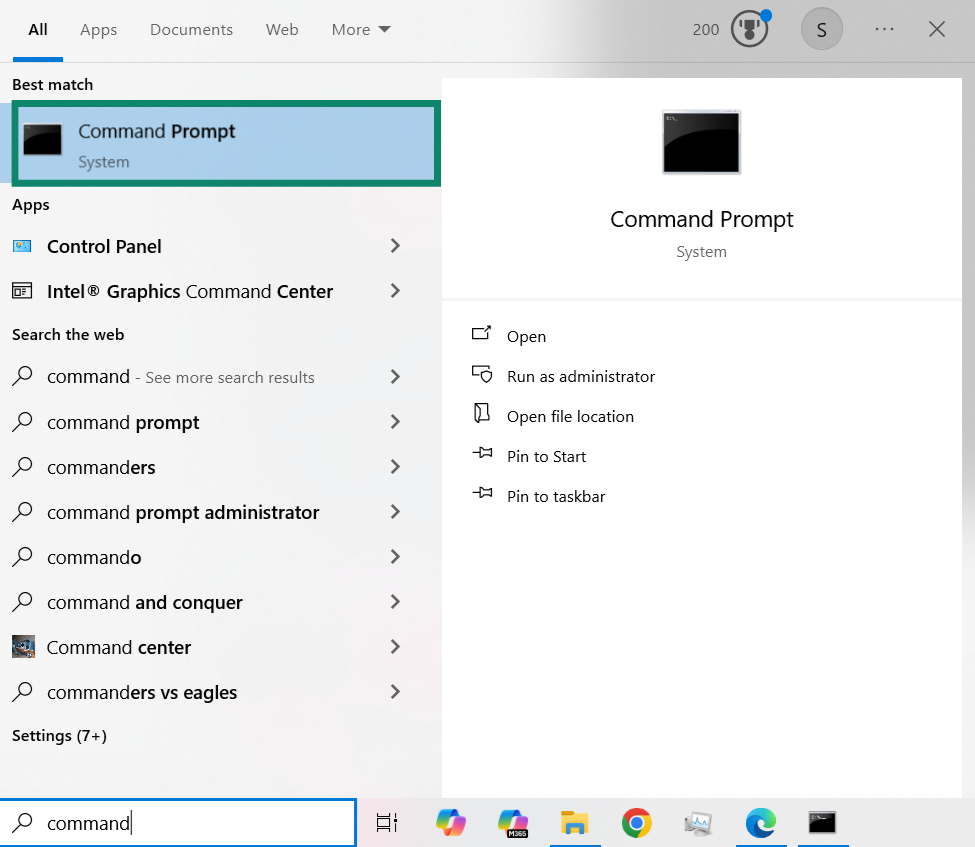
Task: Select the Command Prompt taskbar icon
Action: [821, 823]
